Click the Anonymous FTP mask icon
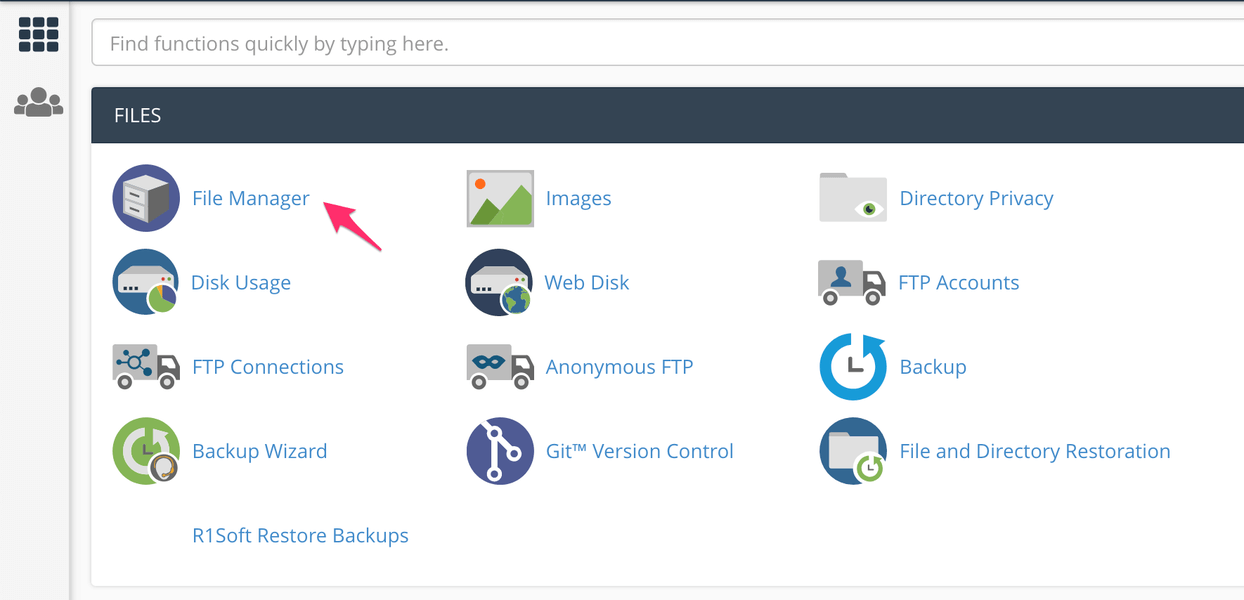 (499, 366)
